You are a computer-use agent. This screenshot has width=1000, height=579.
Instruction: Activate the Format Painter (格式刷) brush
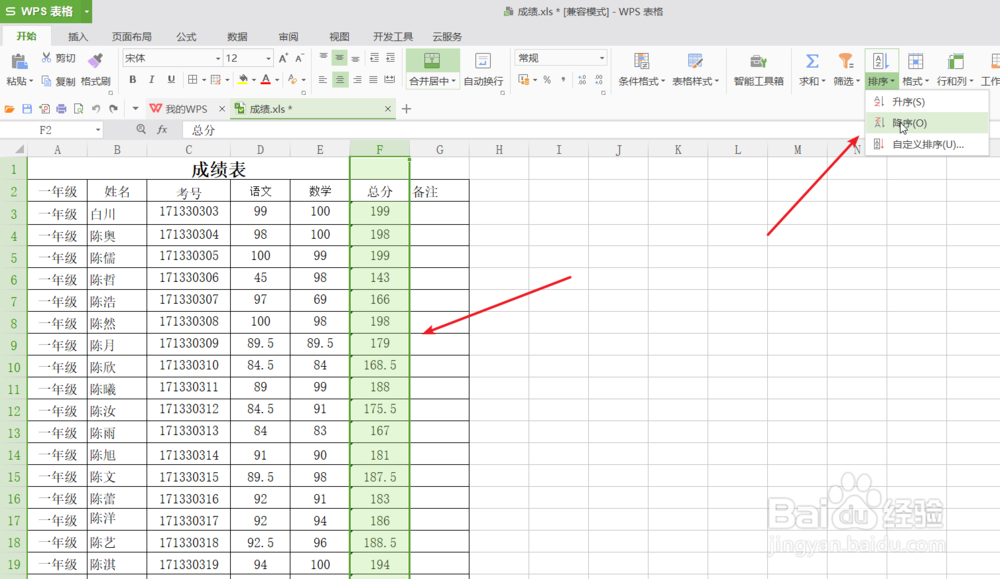(96, 69)
